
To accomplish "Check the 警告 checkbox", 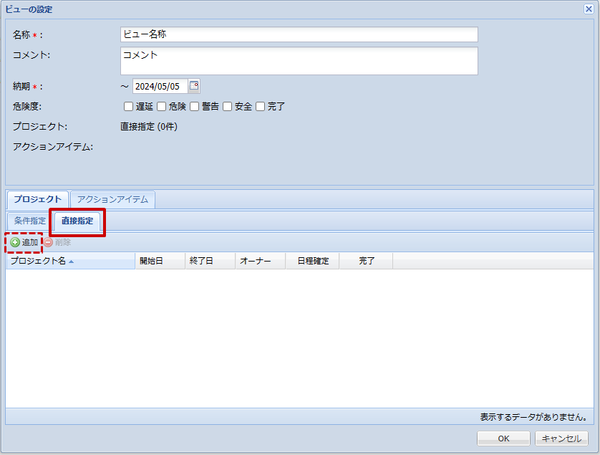I will click(194, 106).
